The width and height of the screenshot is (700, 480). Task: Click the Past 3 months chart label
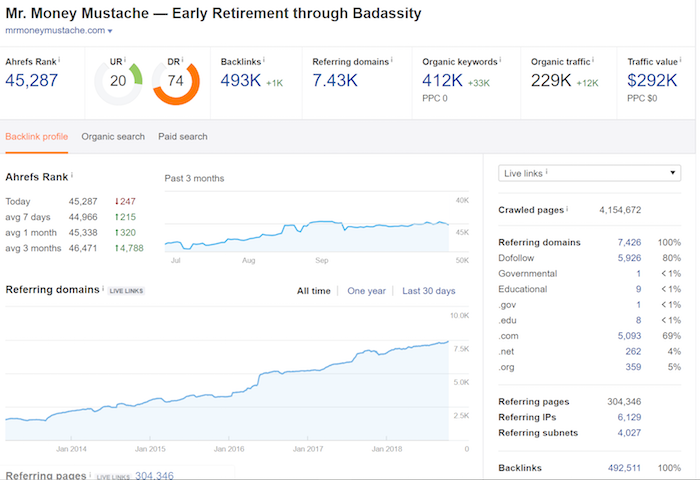194,179
